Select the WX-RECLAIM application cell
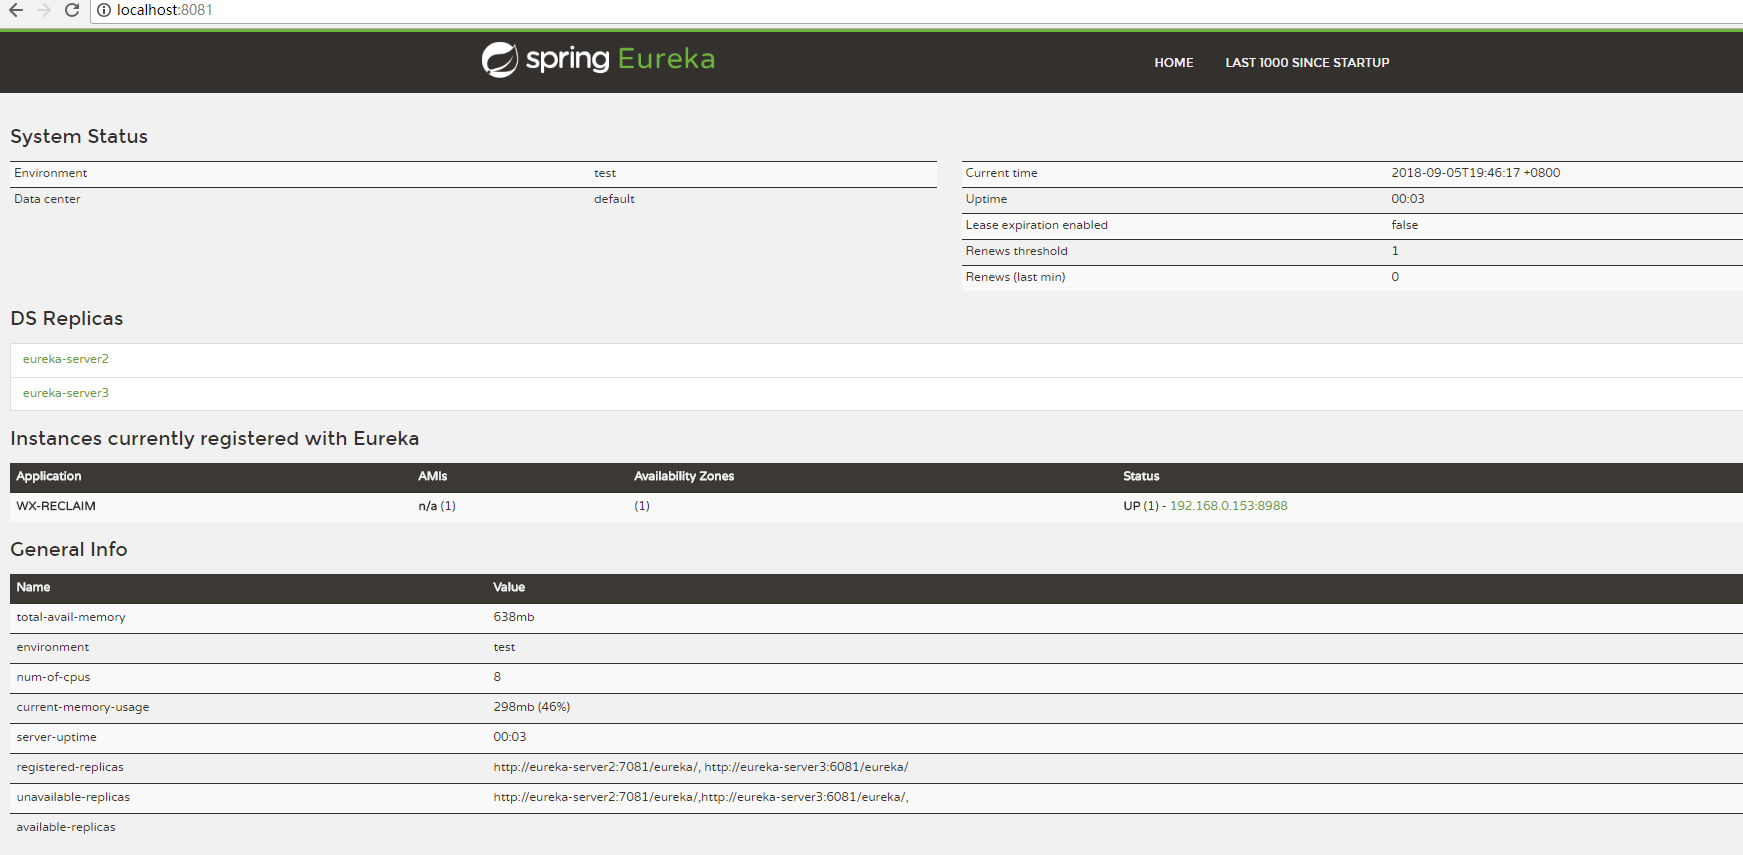The height and width of the screenshot is (855, 1743). 56,506
